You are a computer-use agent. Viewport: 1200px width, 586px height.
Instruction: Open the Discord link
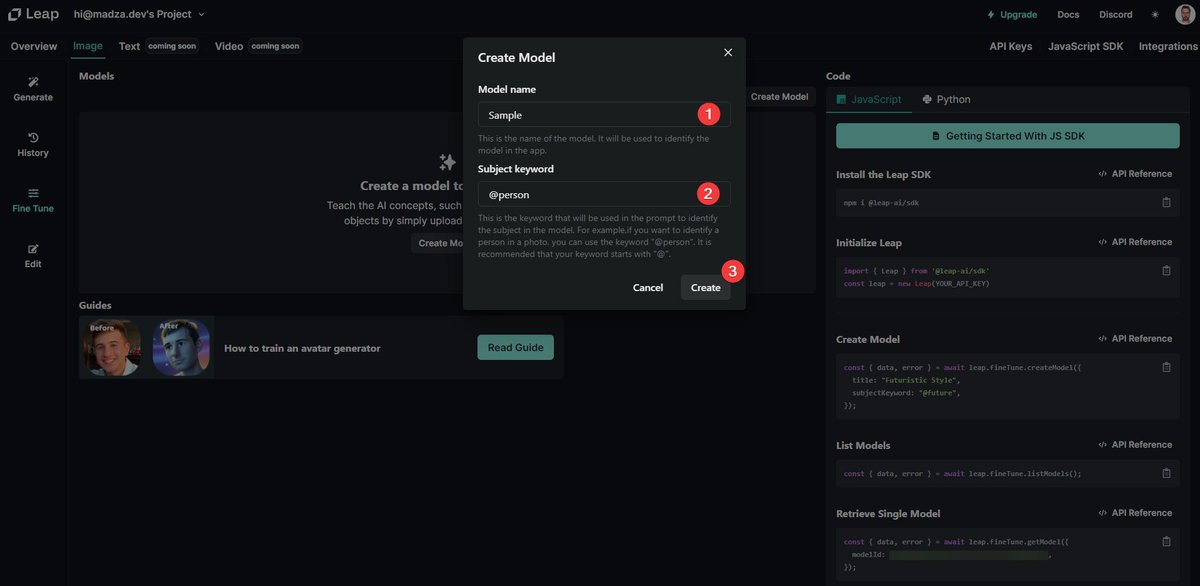(x=1116, y=15)
